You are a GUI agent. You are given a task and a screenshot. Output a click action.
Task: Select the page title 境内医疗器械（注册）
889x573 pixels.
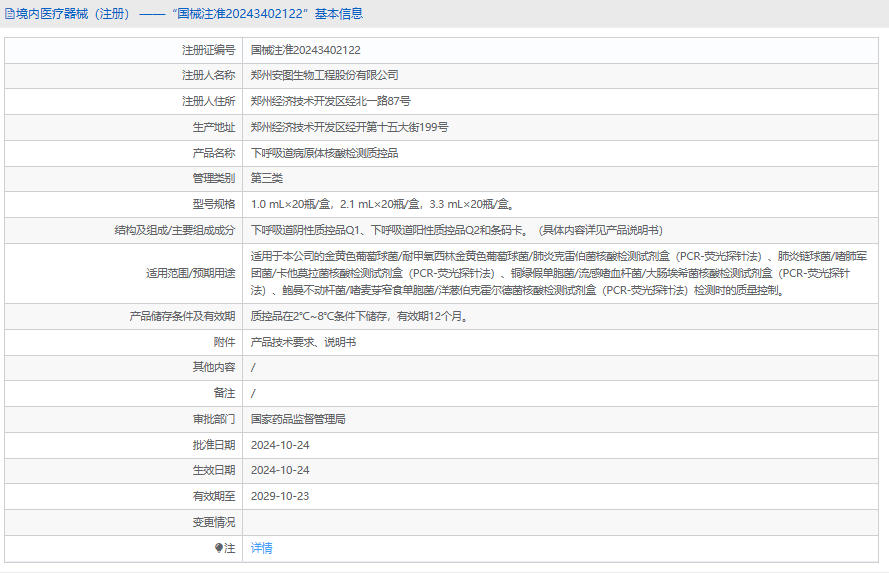tap(73, 14)
